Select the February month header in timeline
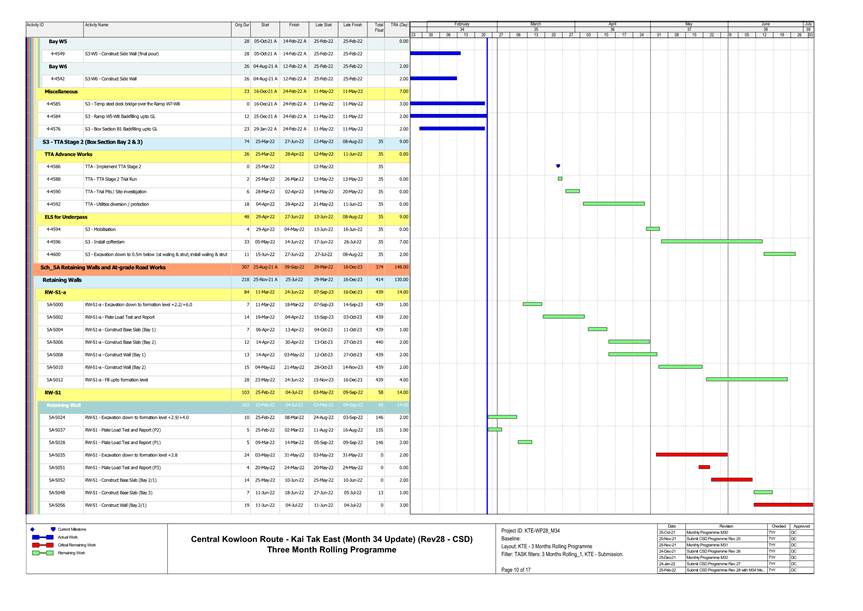The width and height of the screenshot is (863, 611). tap(461, 22)
